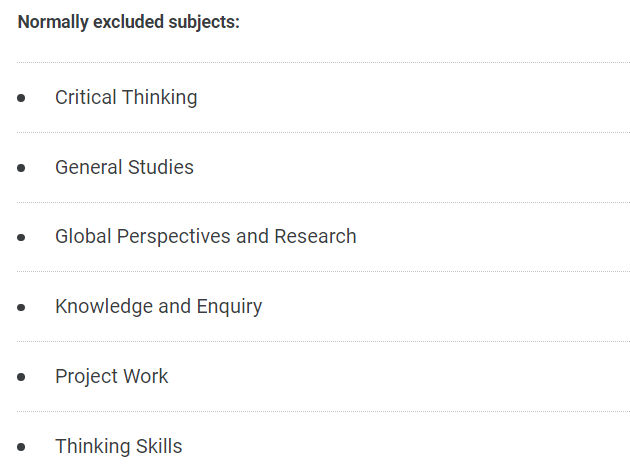Viewport: 630px width, 469px height.
Task: Click the word "Global" in the list
Action: 83,236
